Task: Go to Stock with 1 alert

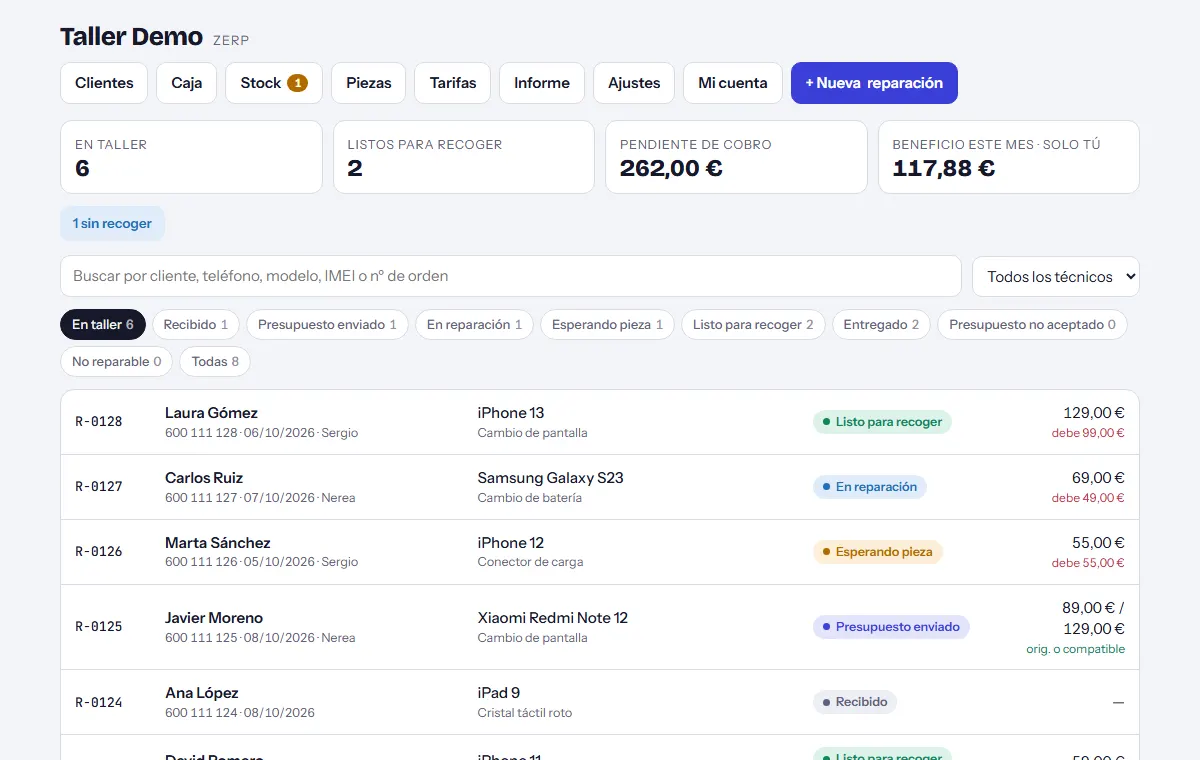Action: coord(274,83)
